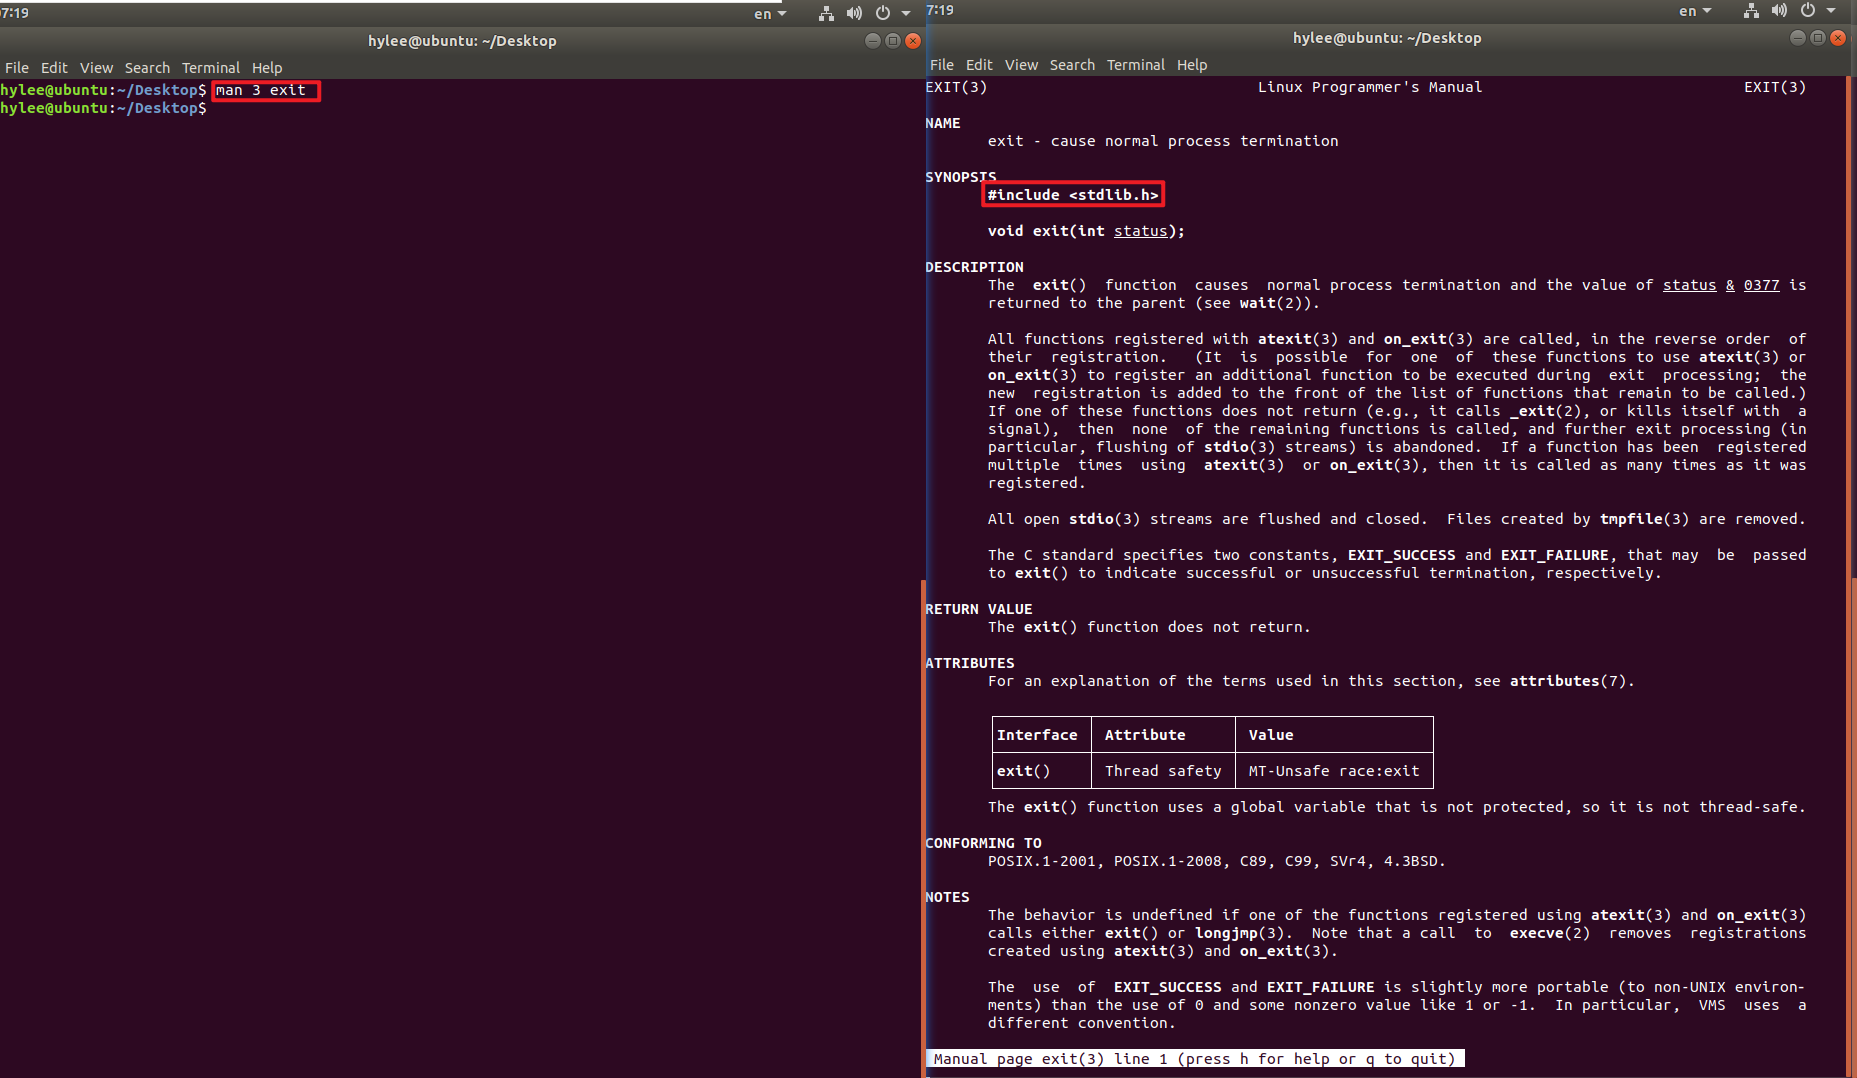This screenshot has width=1857, height=1078.
Task: Click the CONFORMING TO section heading
Action: click(983, 843)
